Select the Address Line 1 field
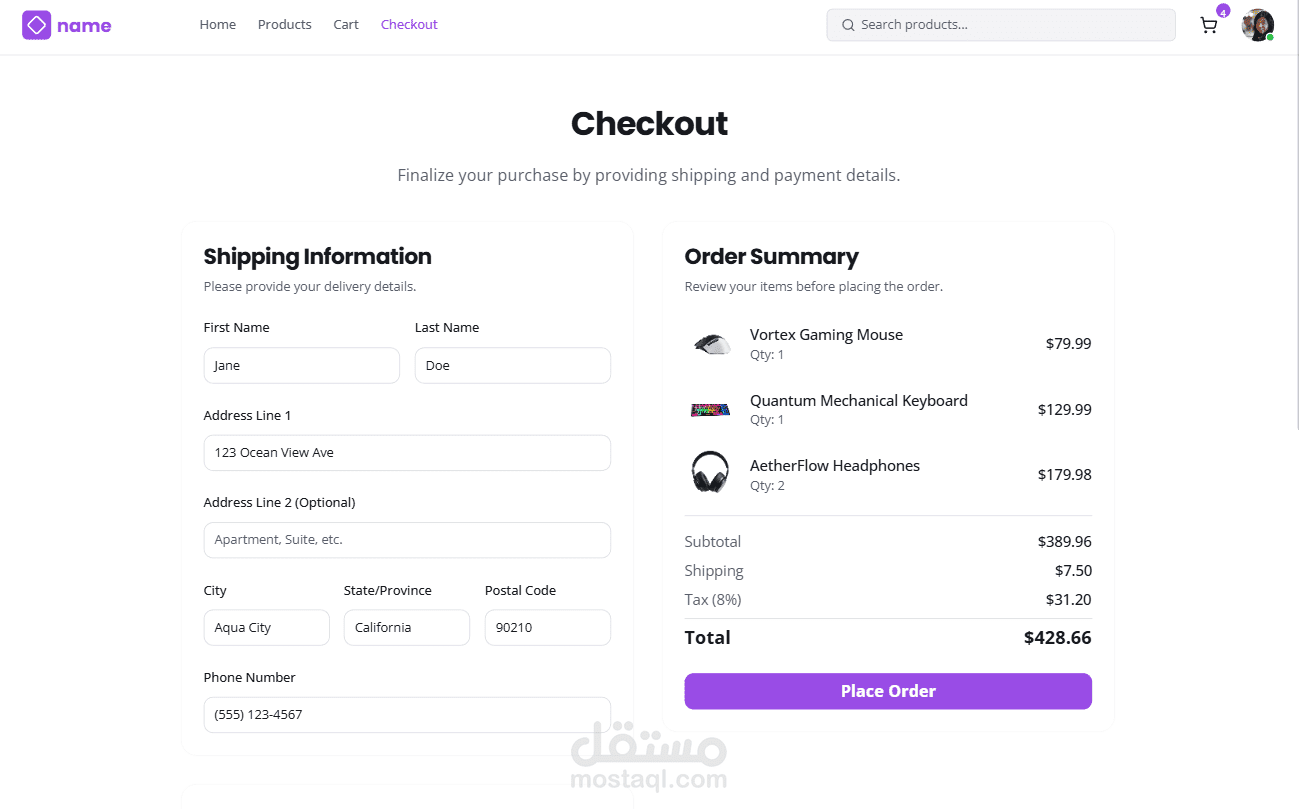The image size is (1299, 809). (407, 453)
